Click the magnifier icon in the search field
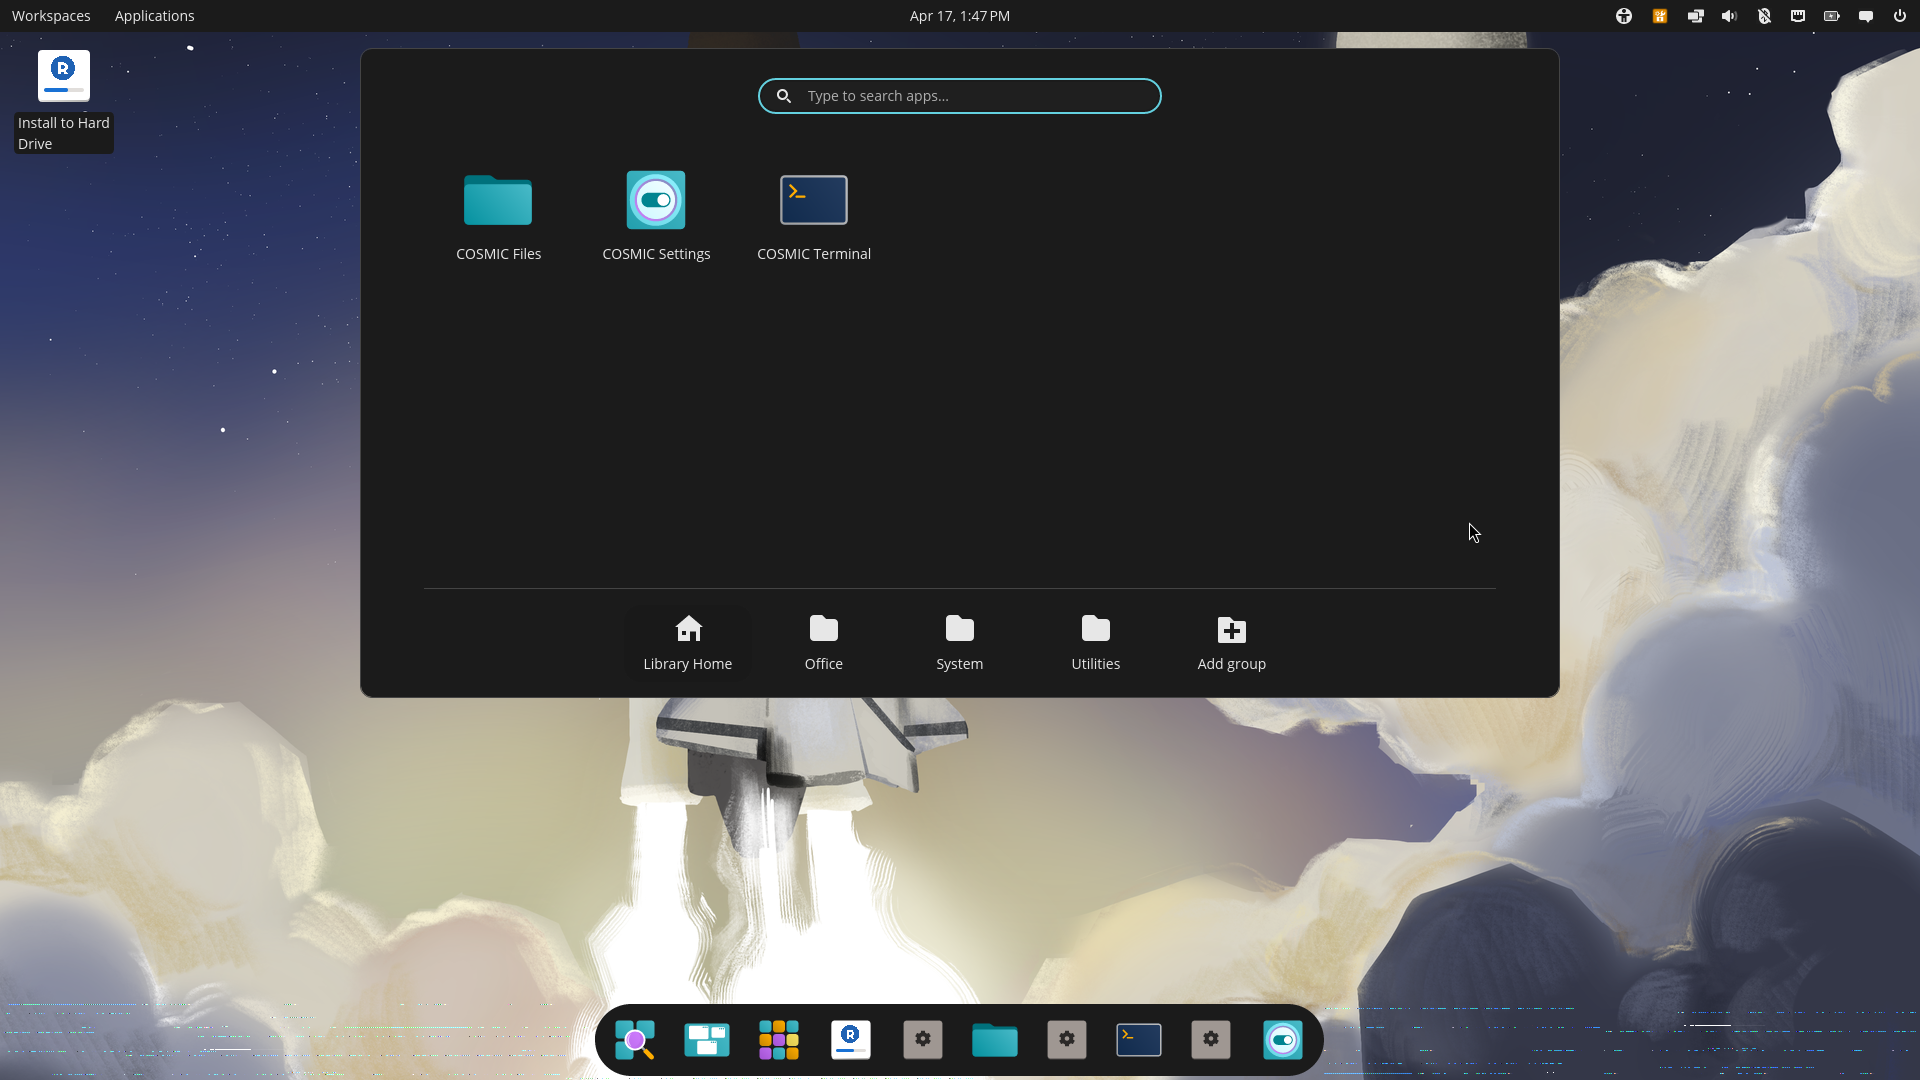 (784, 96)
